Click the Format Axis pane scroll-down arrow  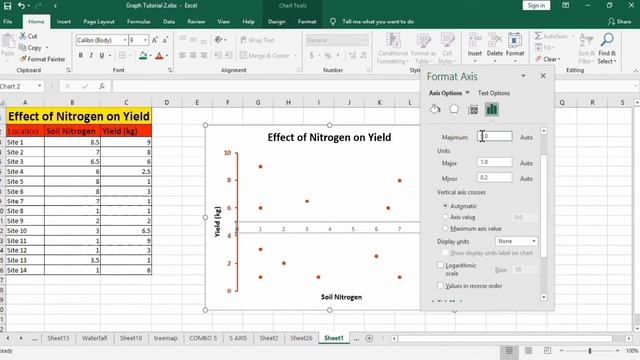point(544,297)
